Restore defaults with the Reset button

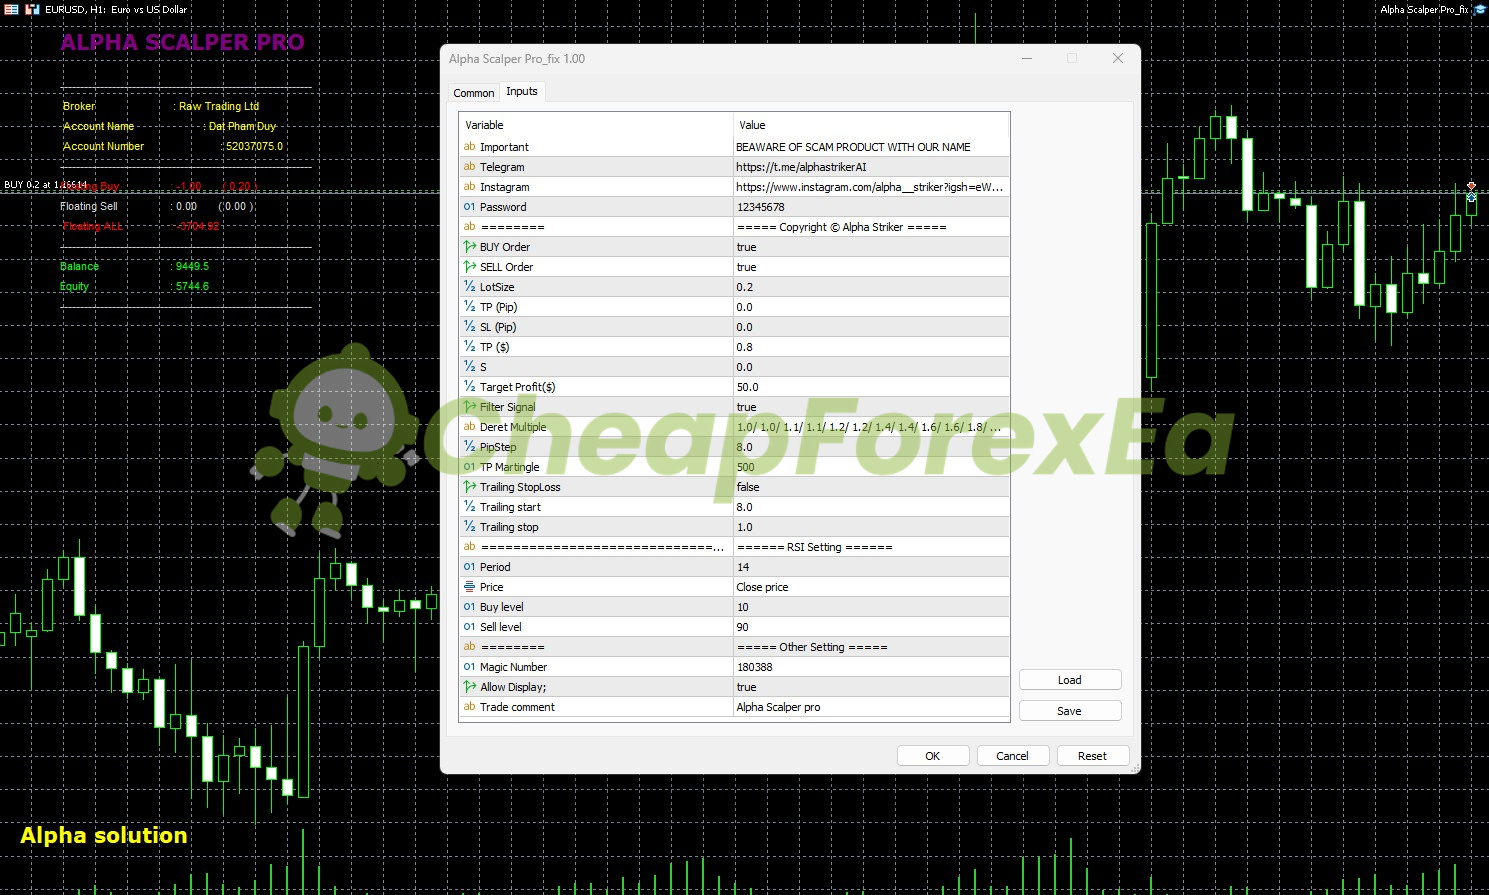coord(1093,756)
